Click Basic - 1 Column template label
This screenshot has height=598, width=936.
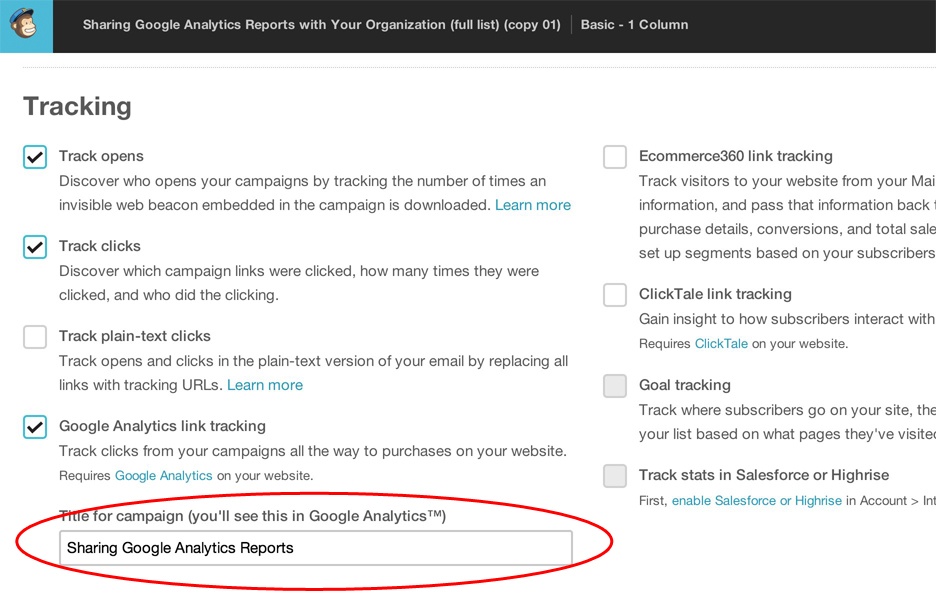634,25
